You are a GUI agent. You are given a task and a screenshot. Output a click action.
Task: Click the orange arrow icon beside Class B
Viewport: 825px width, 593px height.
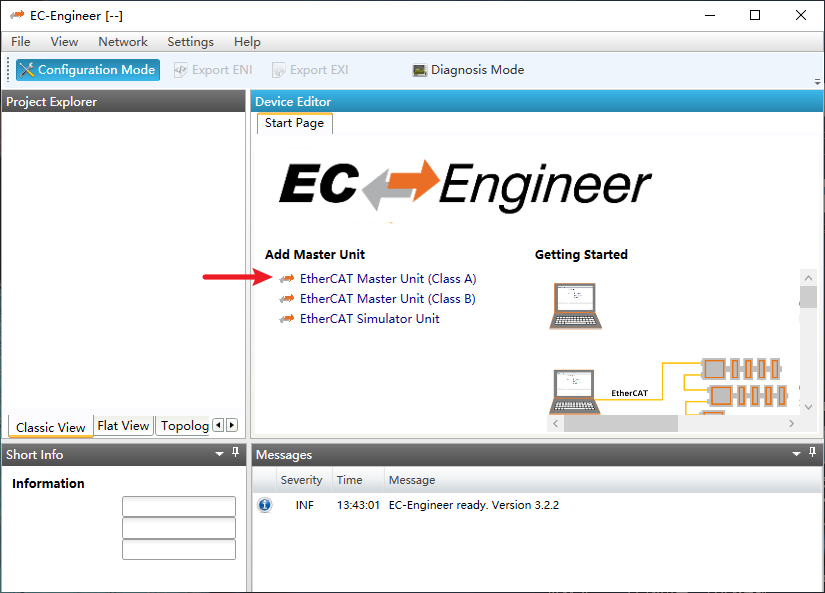[287, 299]
